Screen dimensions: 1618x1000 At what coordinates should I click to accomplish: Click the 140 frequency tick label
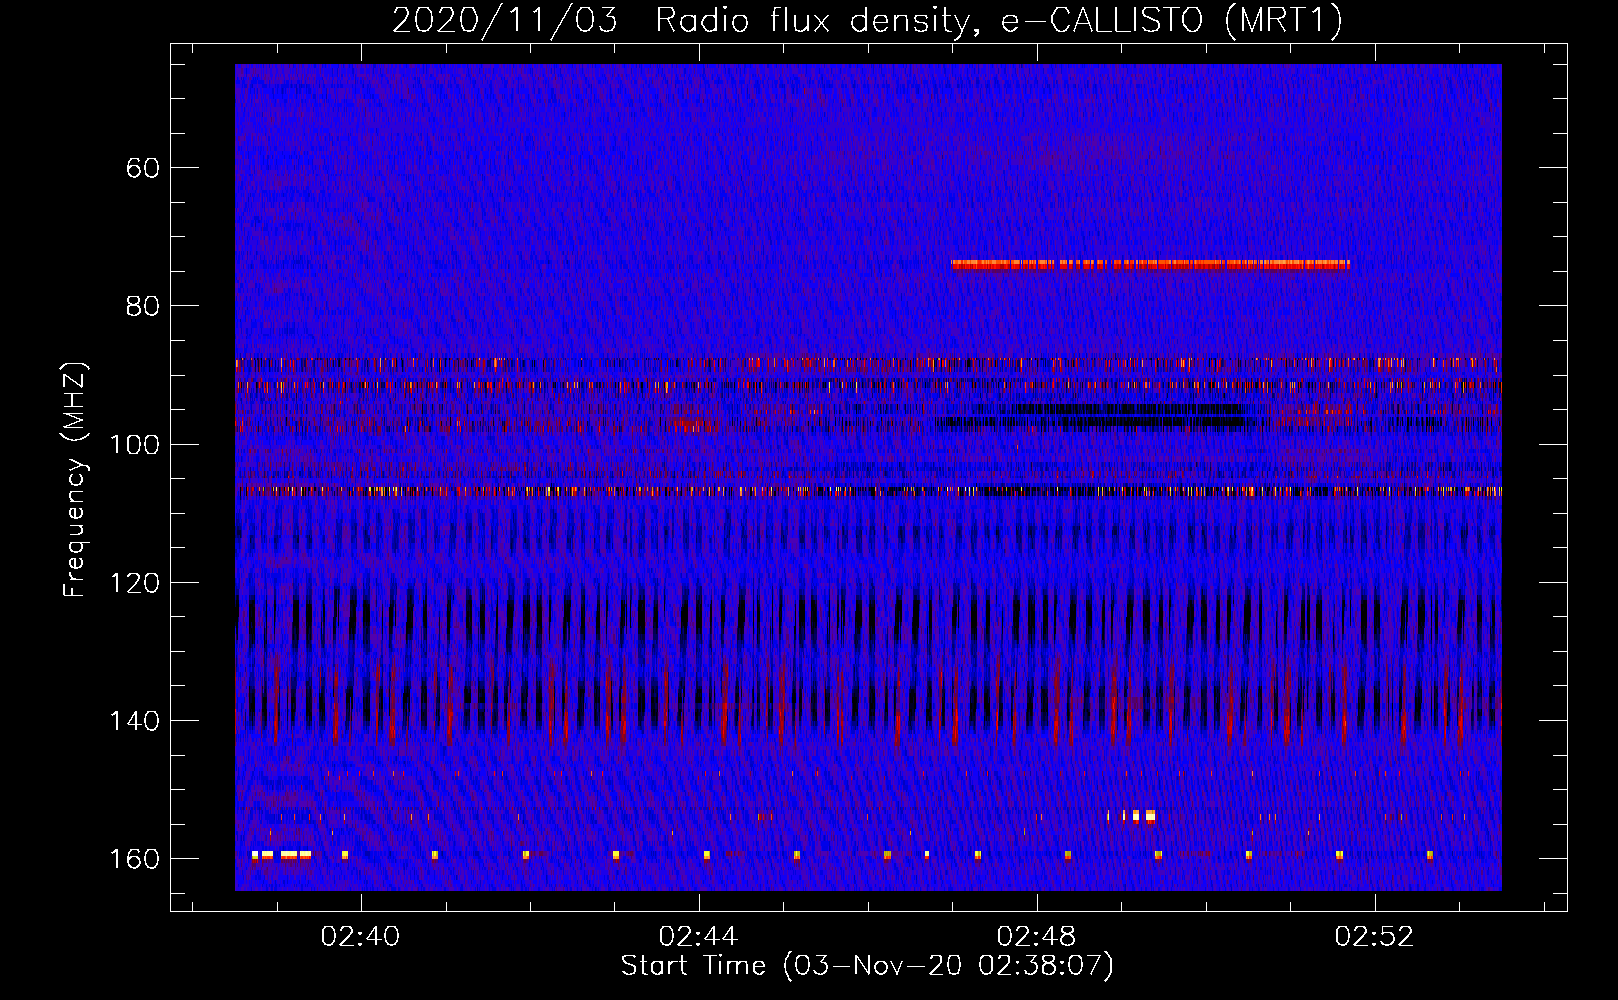[134, 721]
